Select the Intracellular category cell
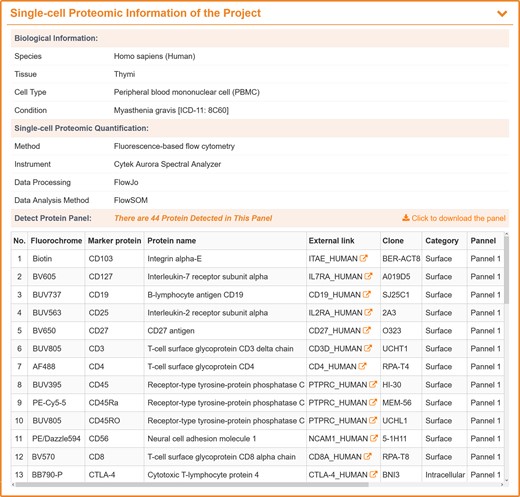This screenshot has height=497, width=520. click(x=445, y=475)
